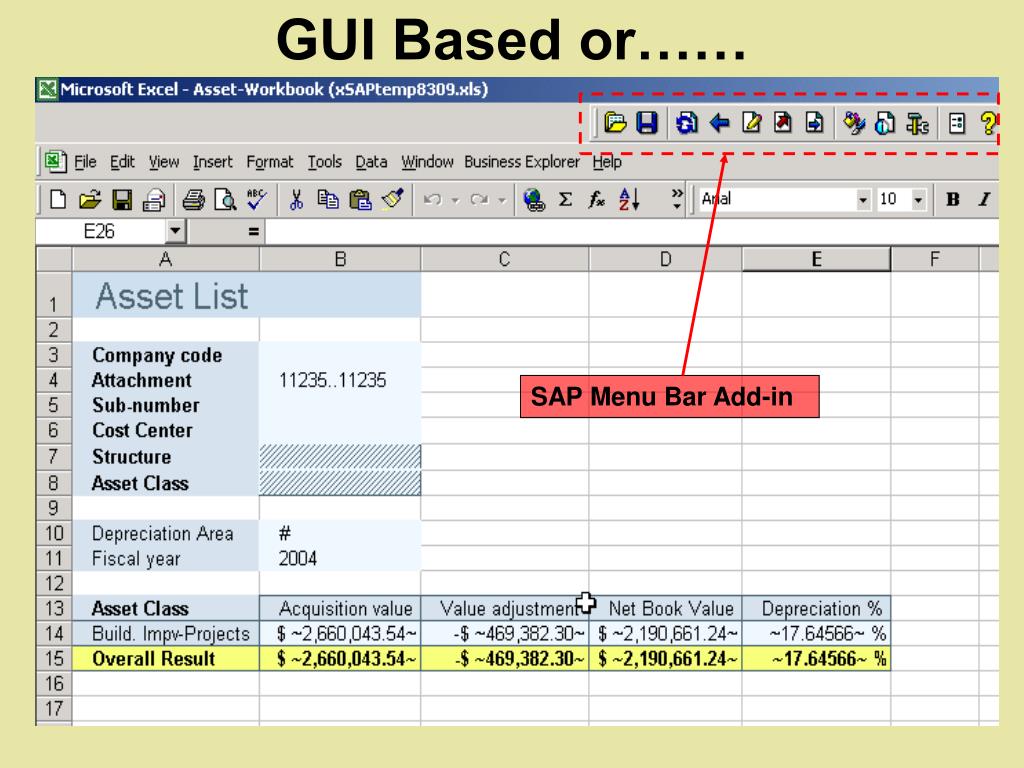Click the Name Box showing E26
Screen dimensions: 1024x768
(x=100, y=231)
